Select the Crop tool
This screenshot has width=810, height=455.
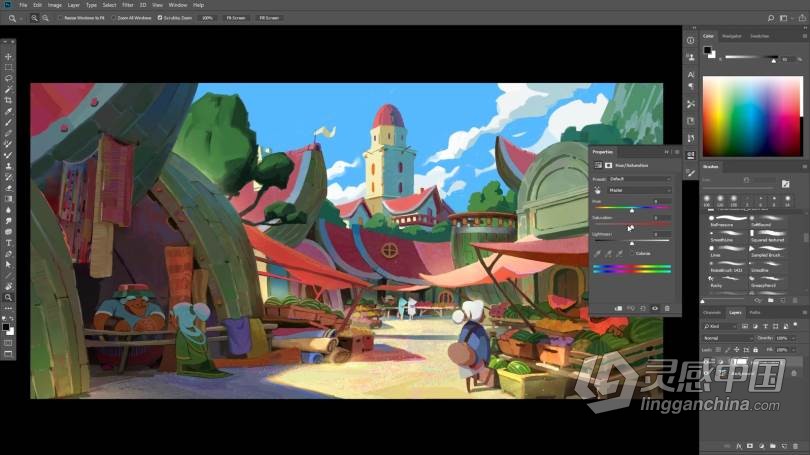point(8,100)
